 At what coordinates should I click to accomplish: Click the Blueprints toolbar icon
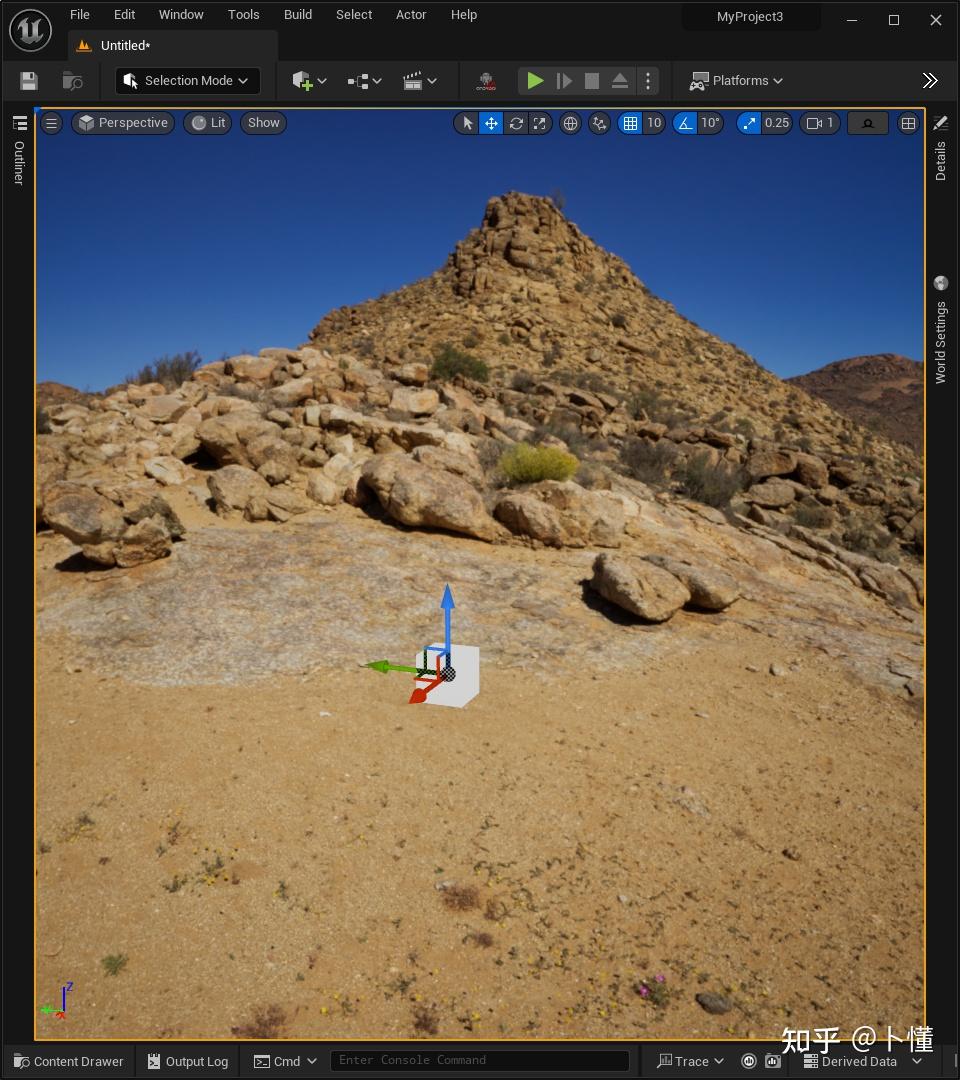(356, 81)
